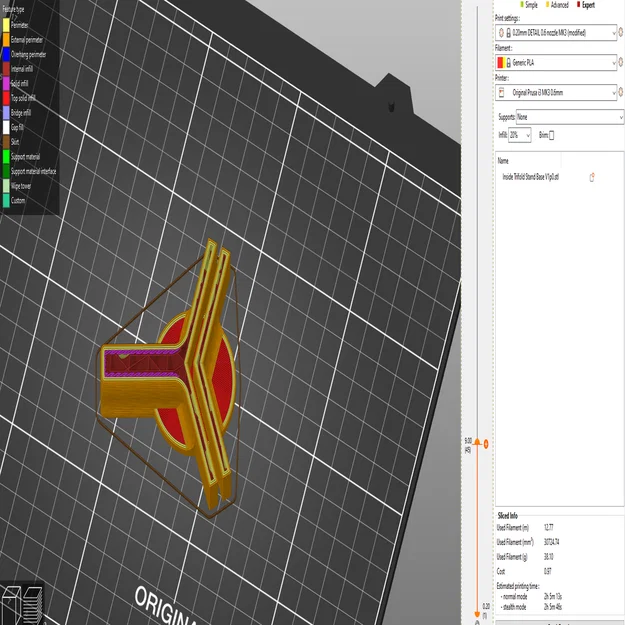The height and width of the screenshot is (625, 625).
Task: Click the printer icon in Printer preset box
Action: (501, 92)
